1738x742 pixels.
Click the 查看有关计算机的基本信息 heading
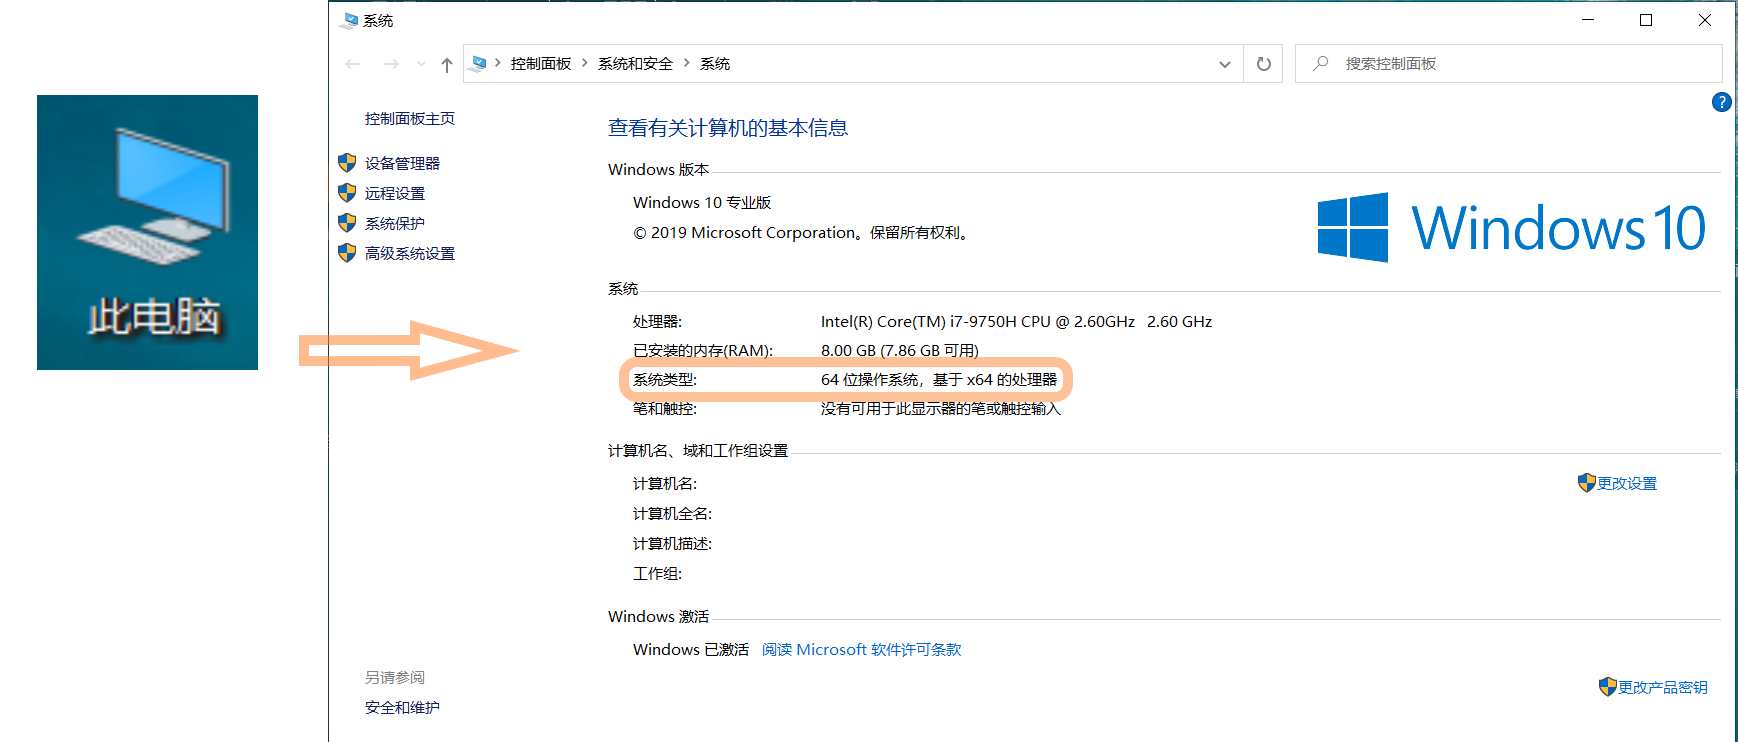(728, 128)
